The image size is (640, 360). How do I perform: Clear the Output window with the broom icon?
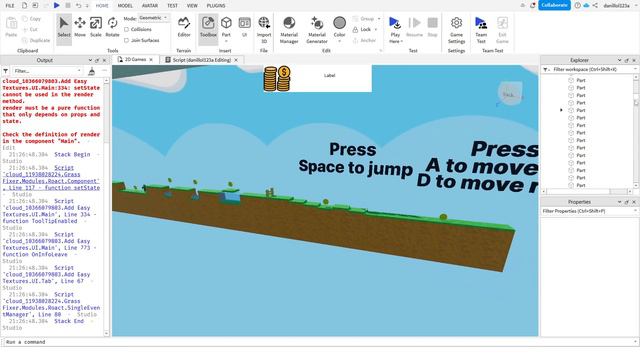91,71
